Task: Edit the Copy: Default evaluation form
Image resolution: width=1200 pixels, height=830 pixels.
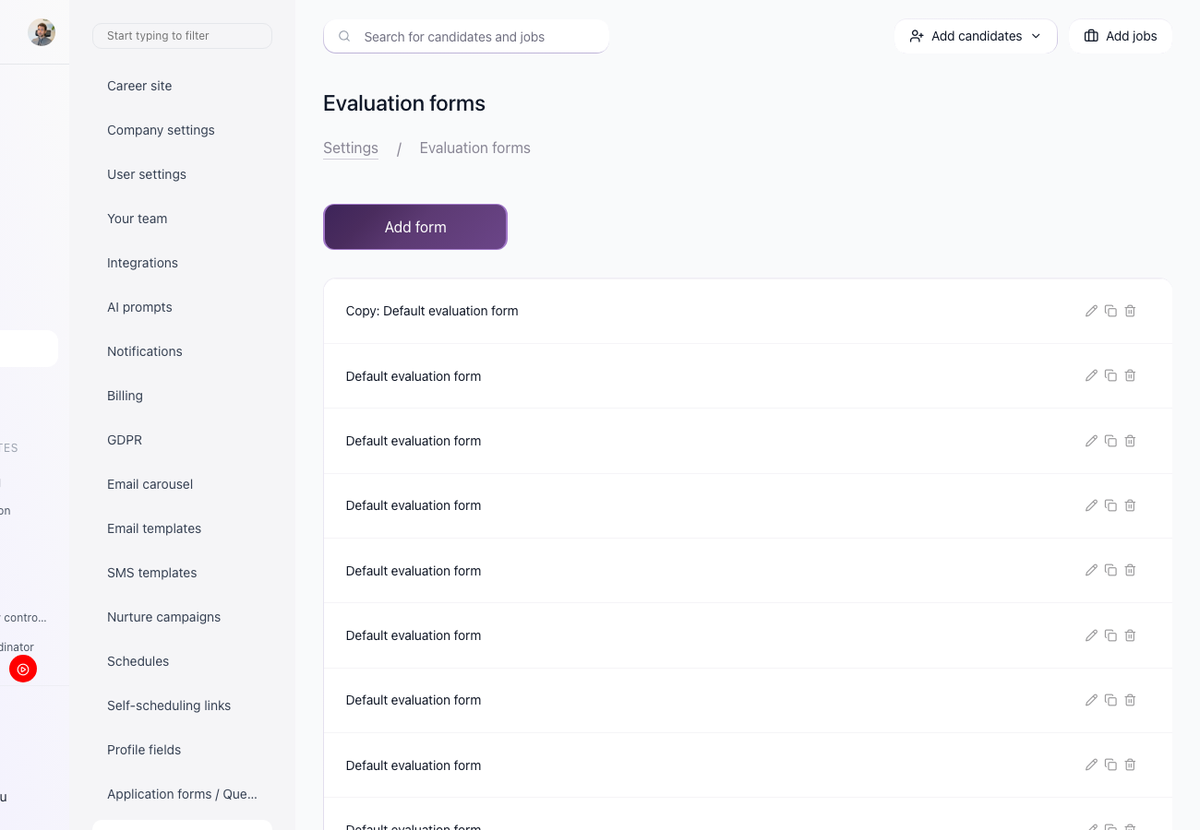Action: [x=1091, y=311]
